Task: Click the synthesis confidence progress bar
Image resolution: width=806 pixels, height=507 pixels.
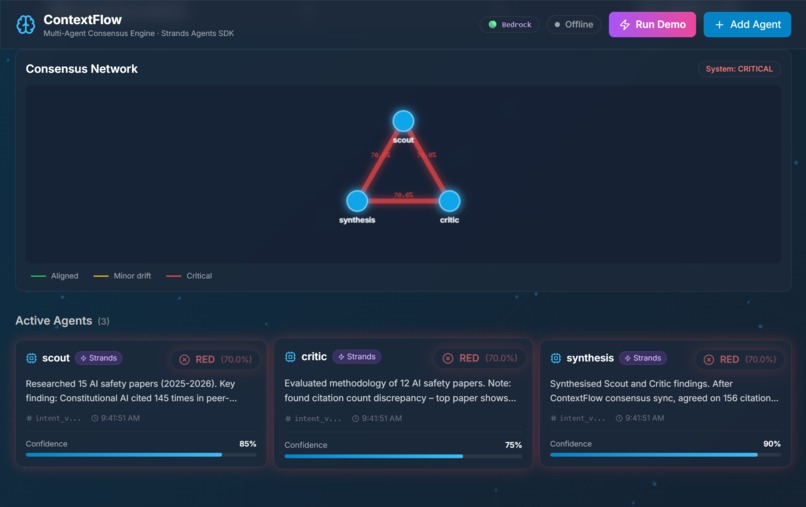Action: tap(665, 455)
